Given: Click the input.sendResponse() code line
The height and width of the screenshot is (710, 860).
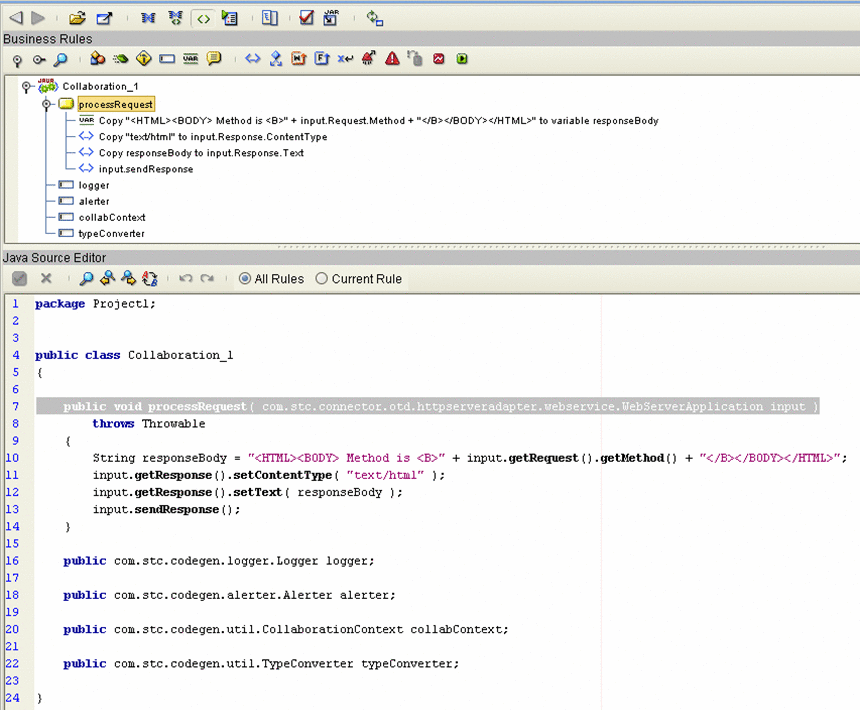Looking at the screenshot, I should pyautogui.click(x=166, y=509).
